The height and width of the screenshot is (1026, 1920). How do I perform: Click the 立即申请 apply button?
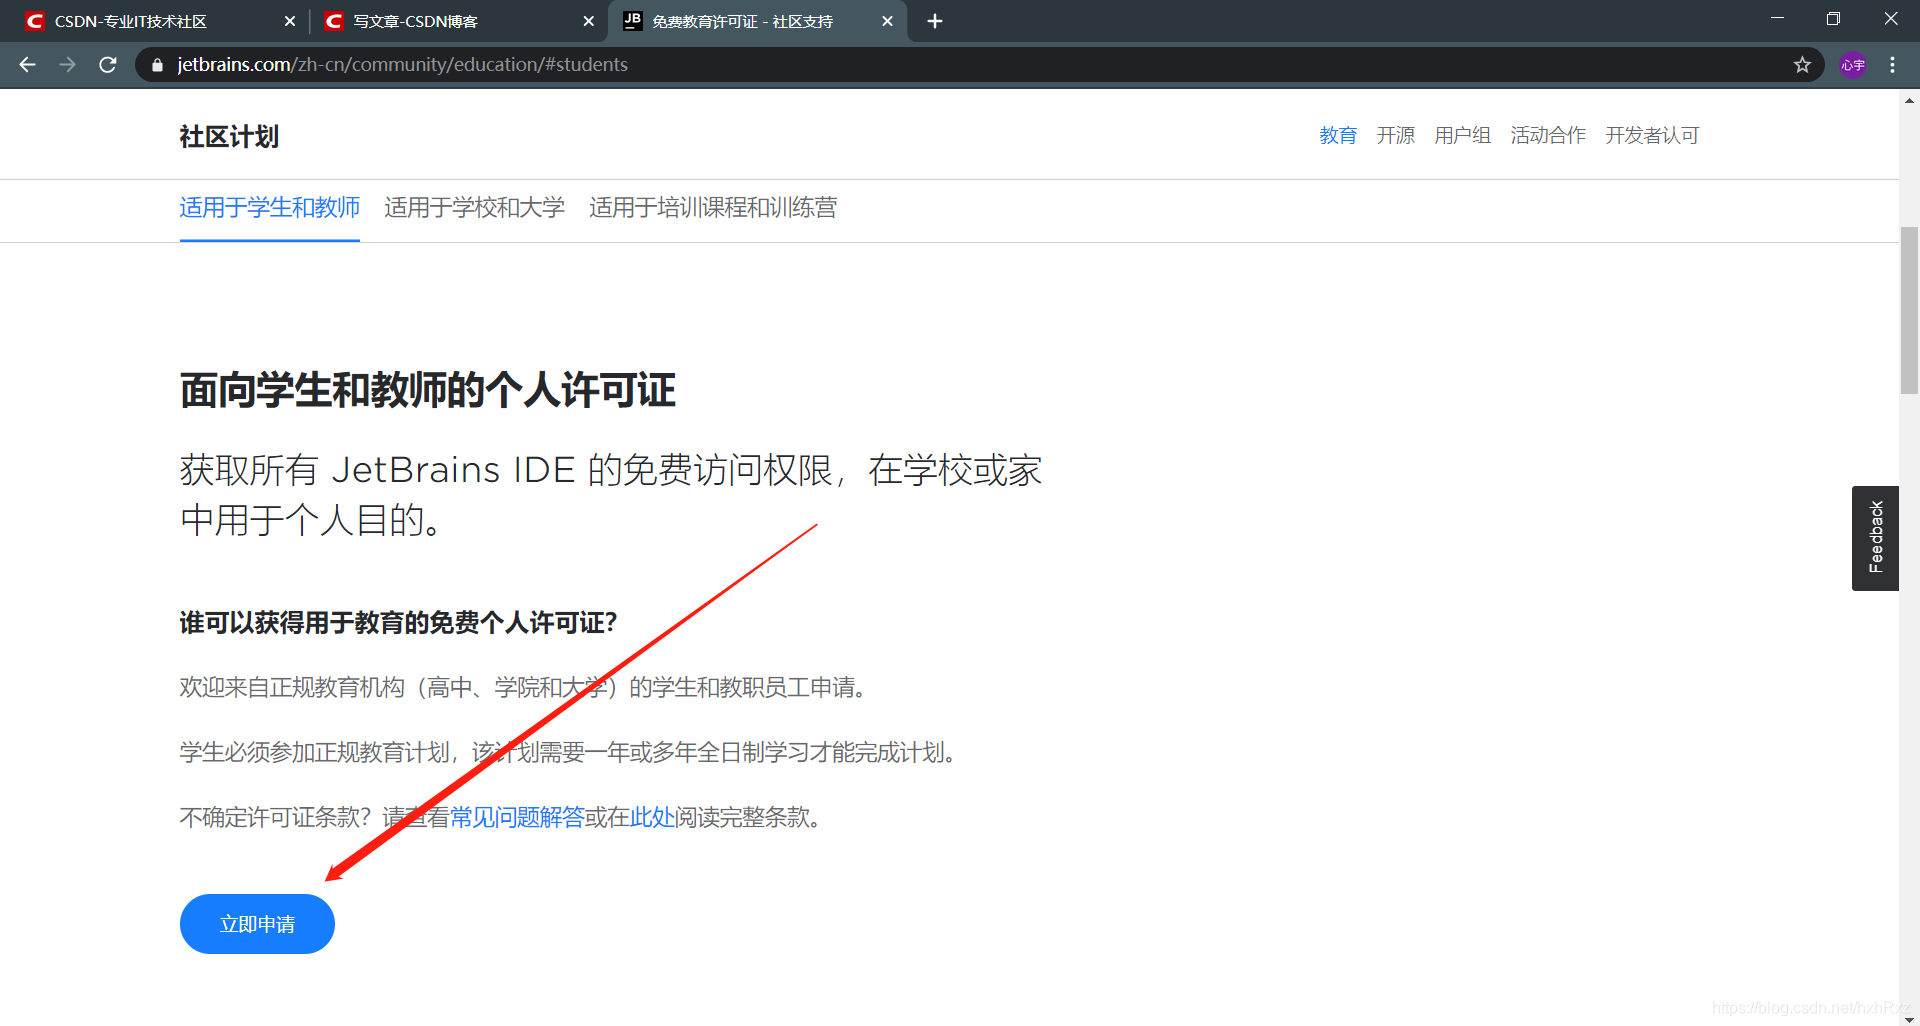(x=257, y=924)
